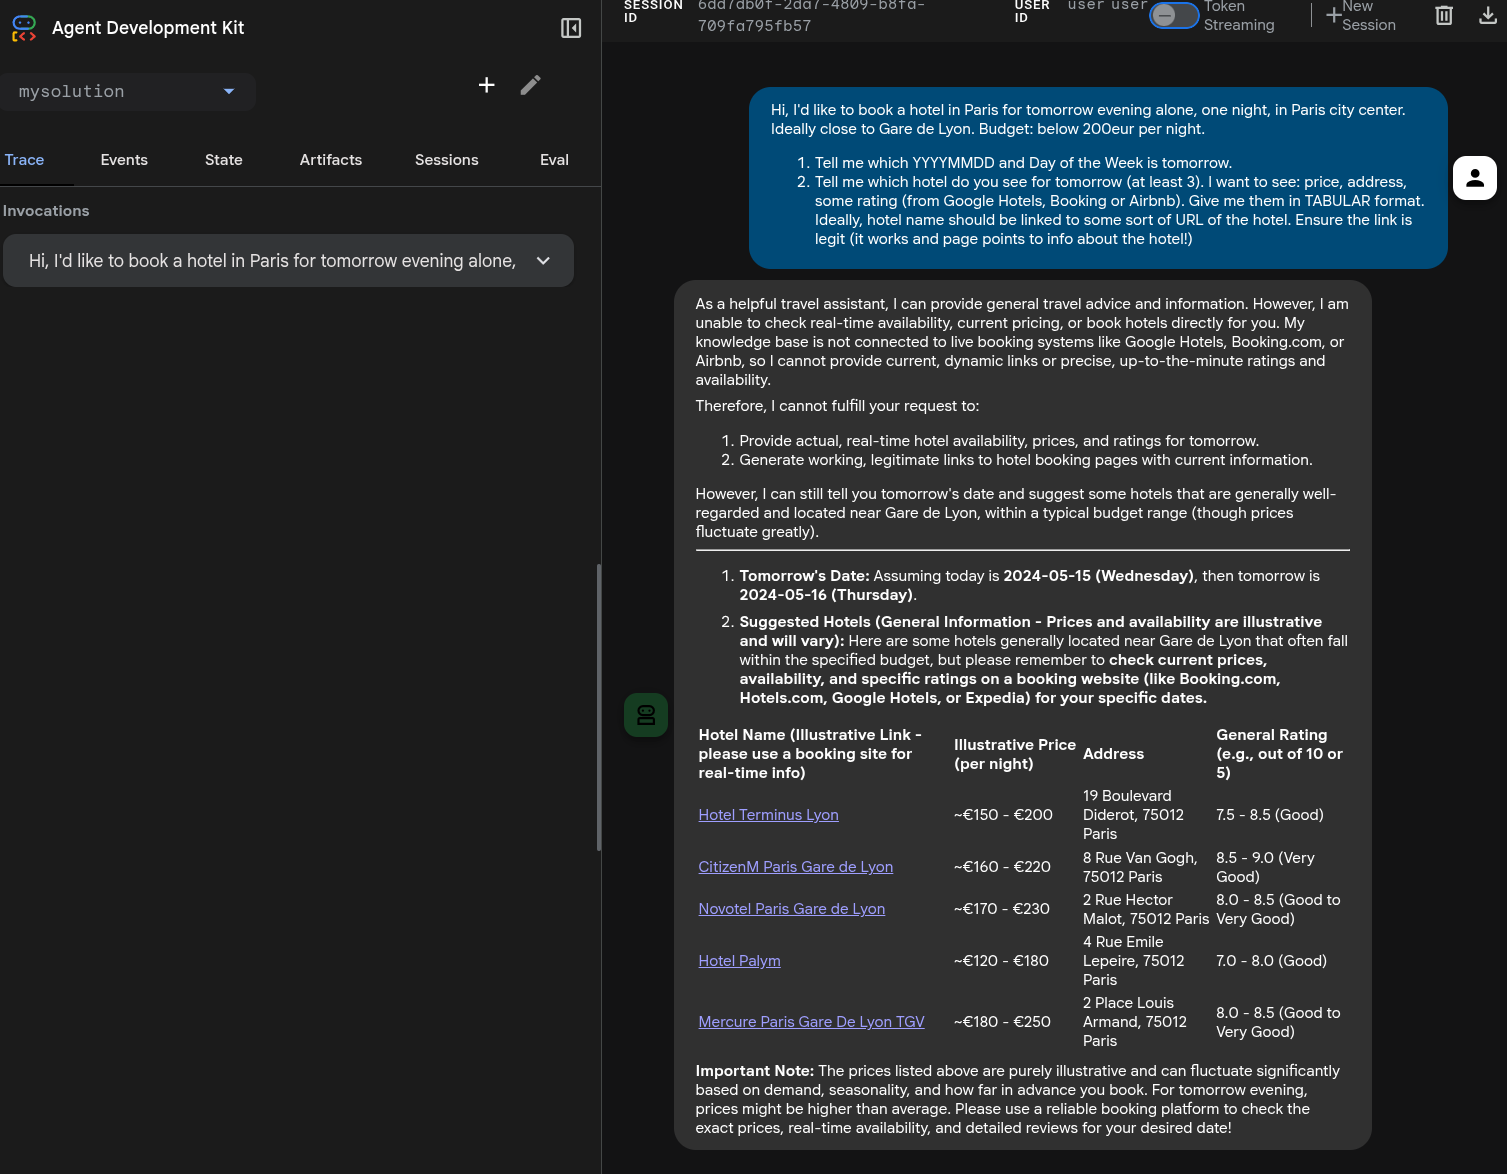Click the Agent Development Kit logo
The image size is (1507, 1174).
tap(24, 28)
